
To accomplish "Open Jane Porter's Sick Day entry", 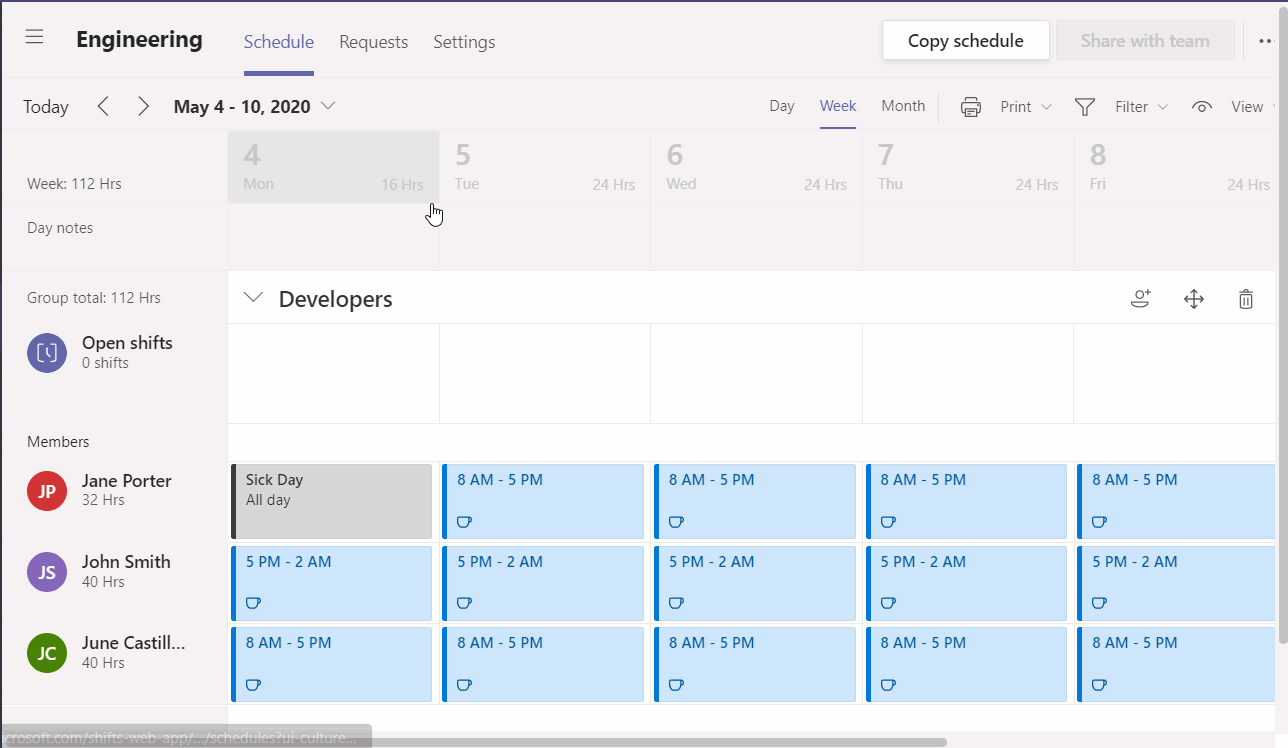I will click(x=332, y=501).
